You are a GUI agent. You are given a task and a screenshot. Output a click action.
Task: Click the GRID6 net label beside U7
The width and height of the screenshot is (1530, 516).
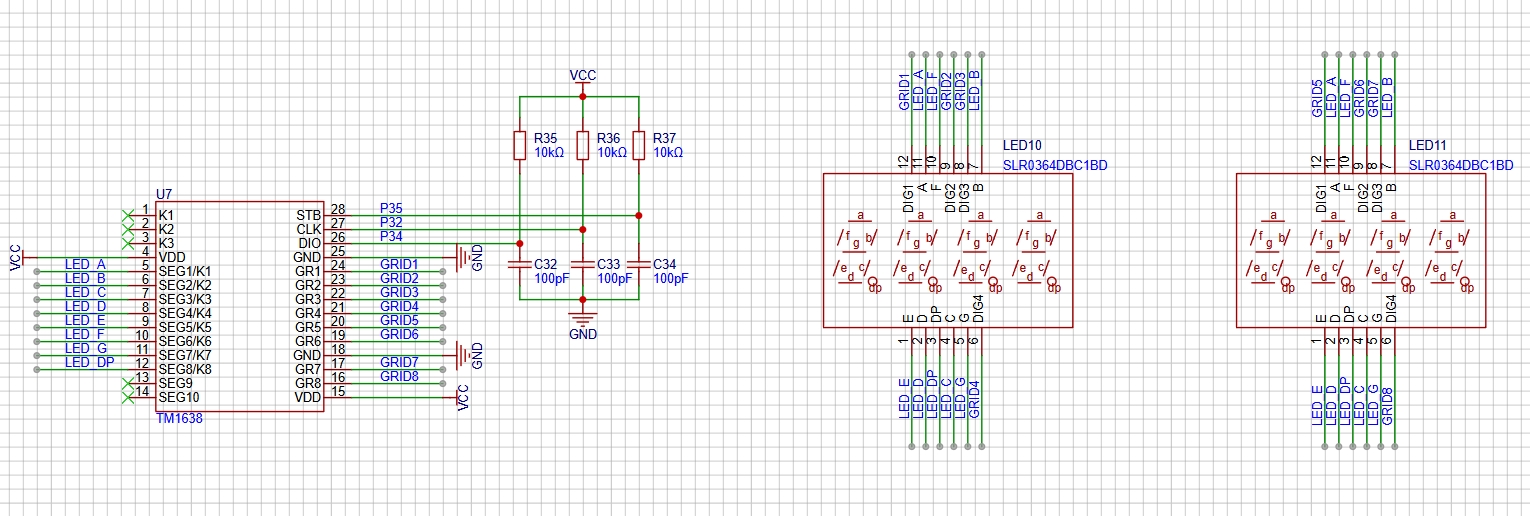coord(399,334)
